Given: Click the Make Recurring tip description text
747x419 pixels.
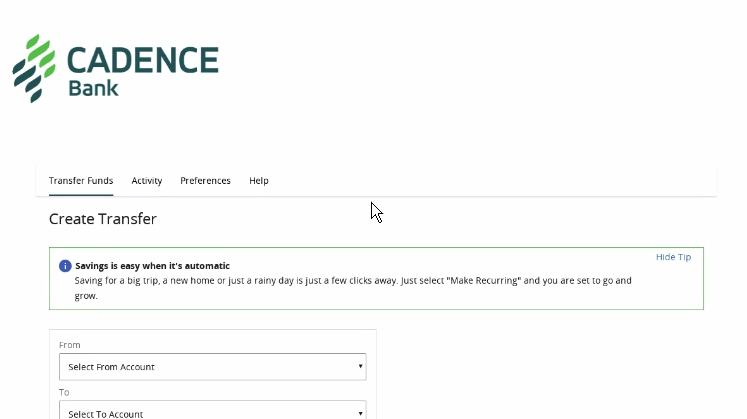Looking at the screenshot, I should 353,288.
